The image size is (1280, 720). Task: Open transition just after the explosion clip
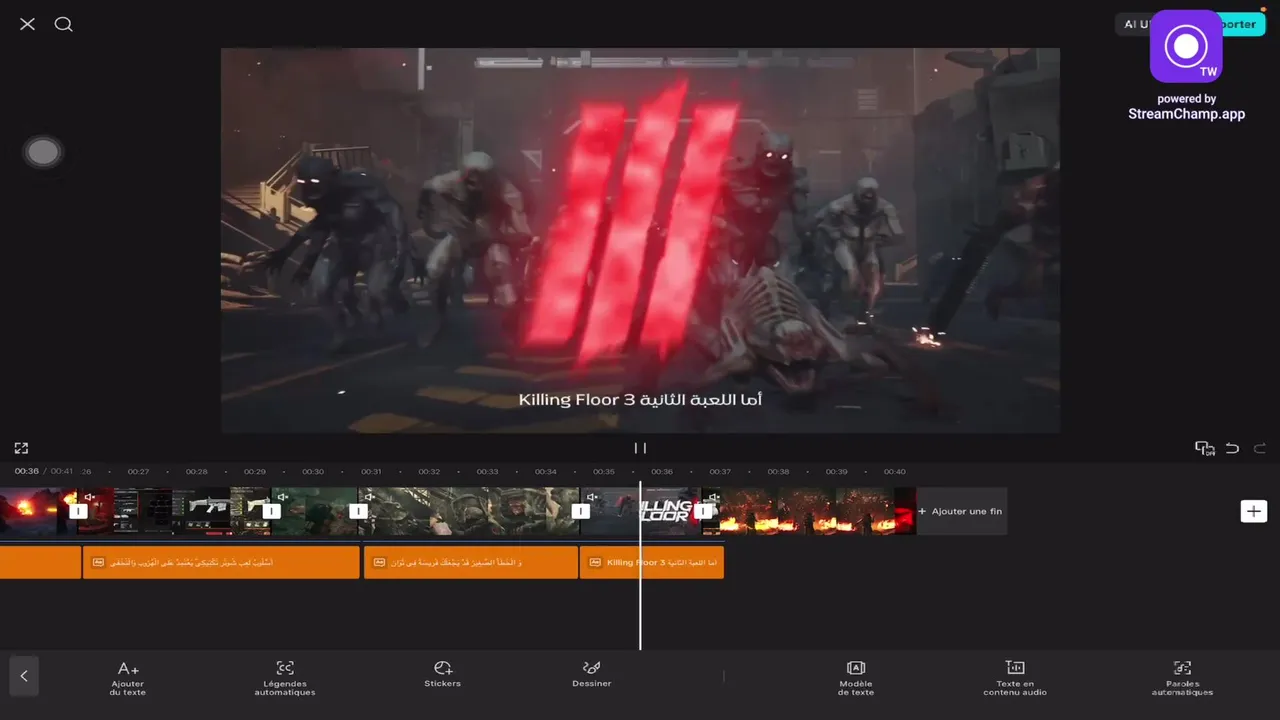[79, 511]
